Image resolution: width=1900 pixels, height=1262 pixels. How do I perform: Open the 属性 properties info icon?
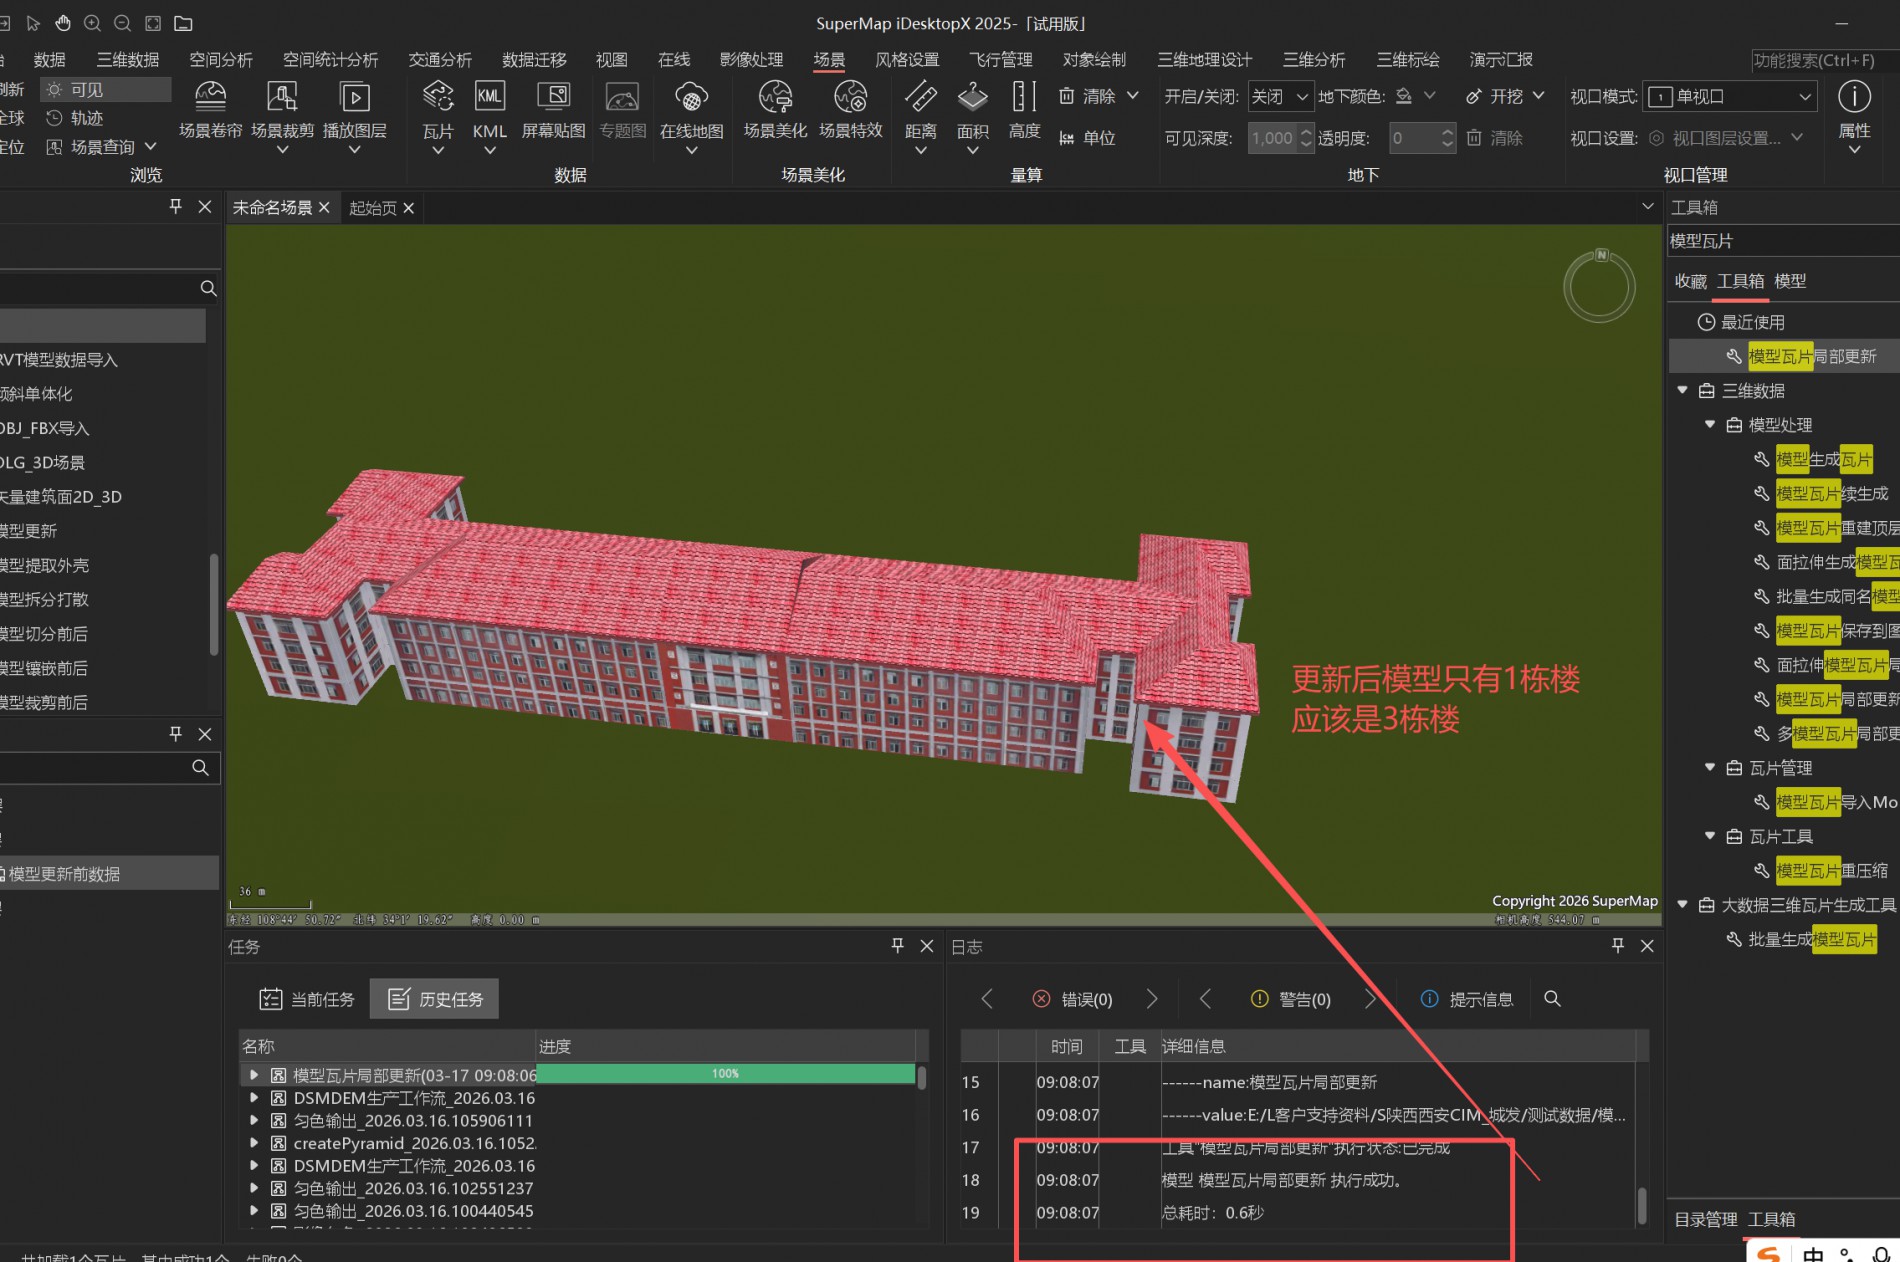click(1854, 98)
